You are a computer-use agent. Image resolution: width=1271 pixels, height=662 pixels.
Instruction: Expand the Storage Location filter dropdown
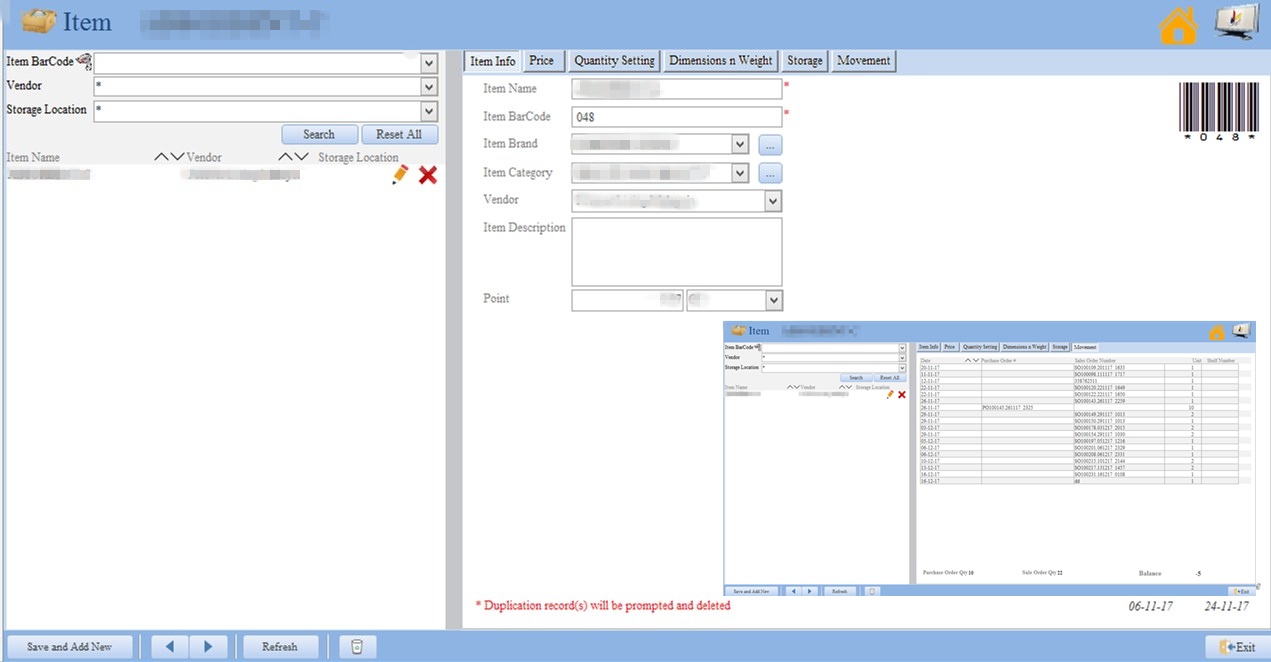(x=429, y=111)
